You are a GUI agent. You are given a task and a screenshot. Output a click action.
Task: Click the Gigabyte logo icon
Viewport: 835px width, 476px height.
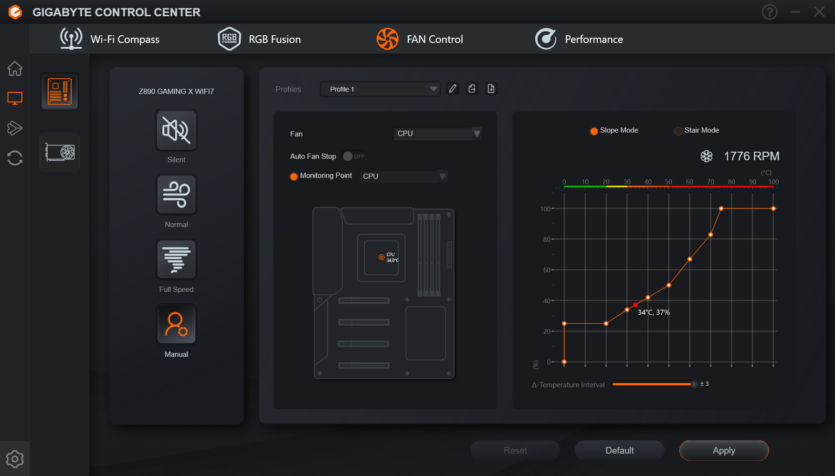click(15, 12)
